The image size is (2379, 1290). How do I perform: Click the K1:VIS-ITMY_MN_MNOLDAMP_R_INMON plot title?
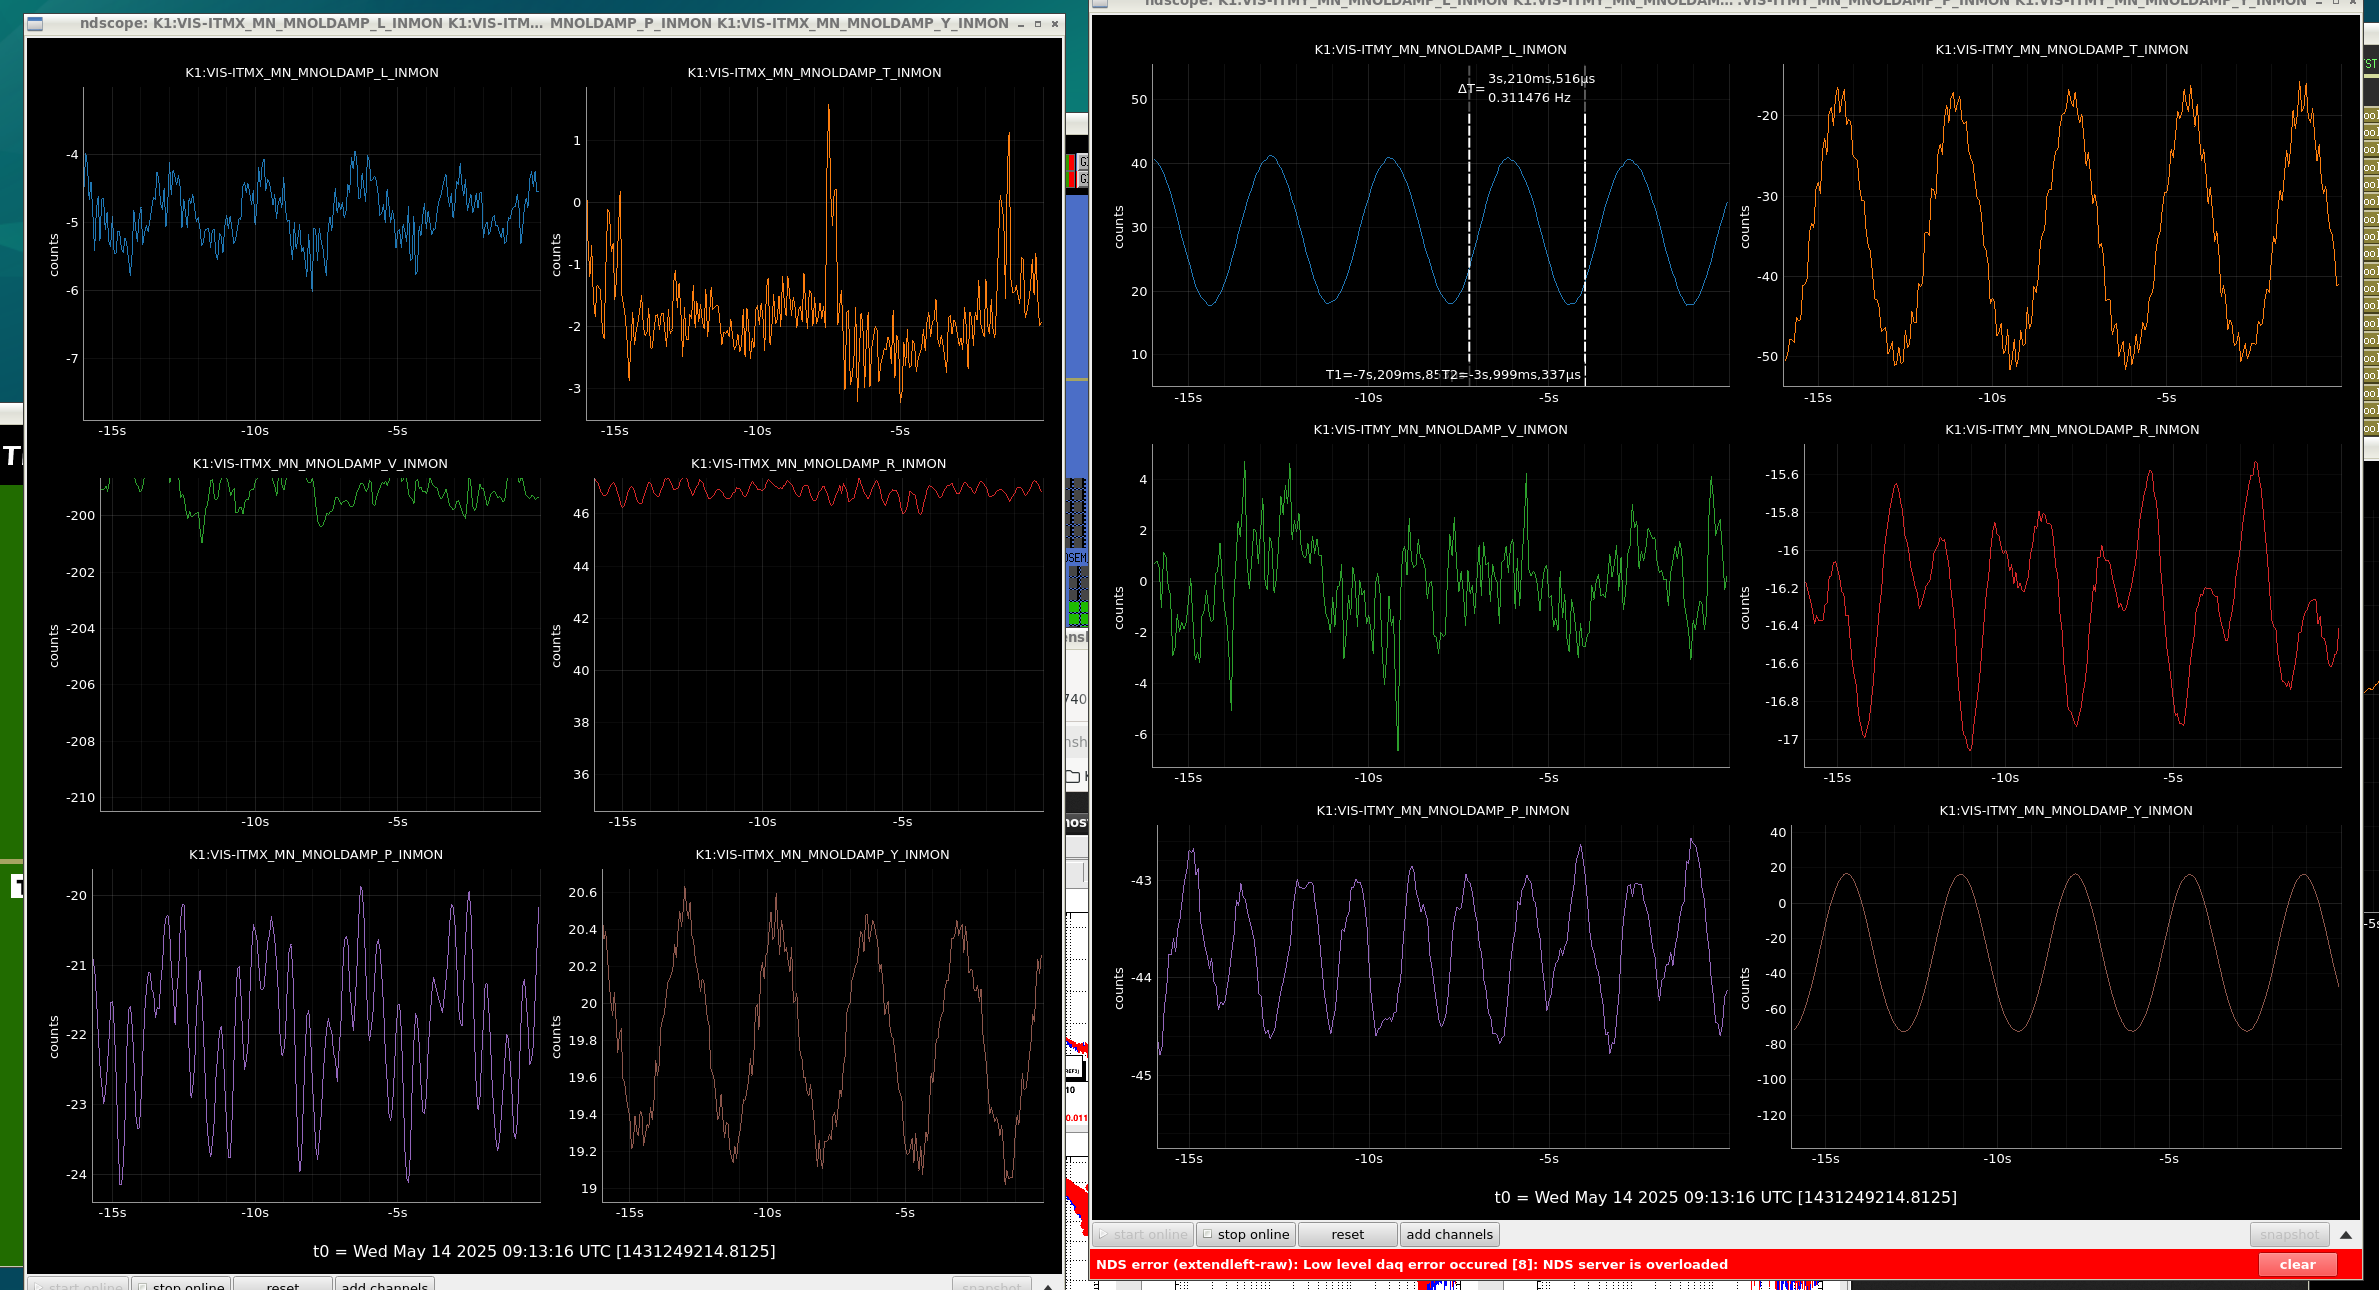[x=2072, y=430]
